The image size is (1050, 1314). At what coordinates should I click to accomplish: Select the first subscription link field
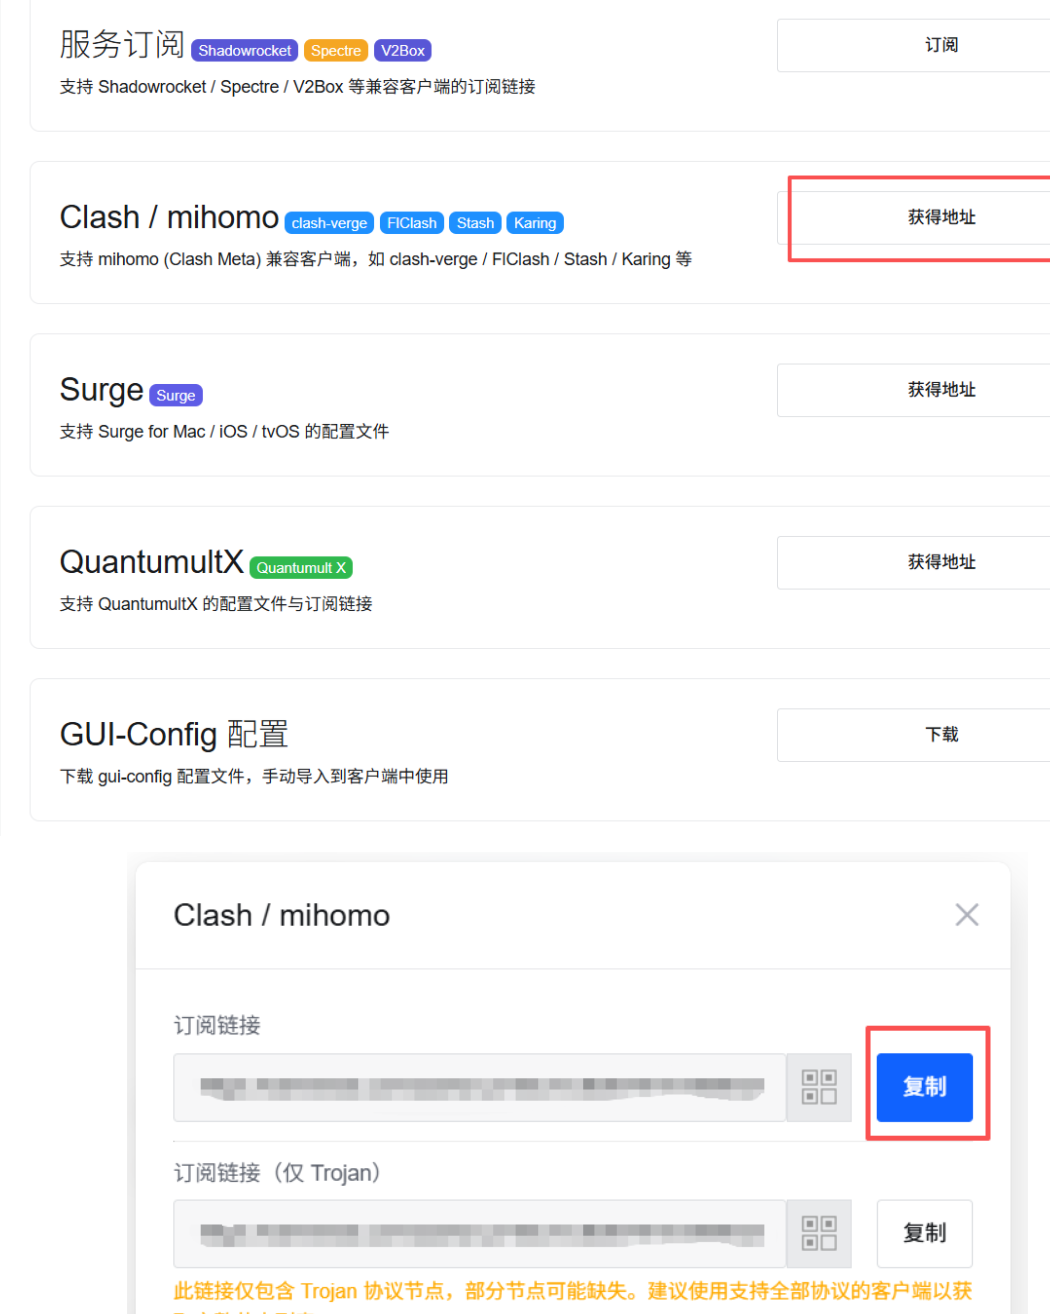(480, 1087)
